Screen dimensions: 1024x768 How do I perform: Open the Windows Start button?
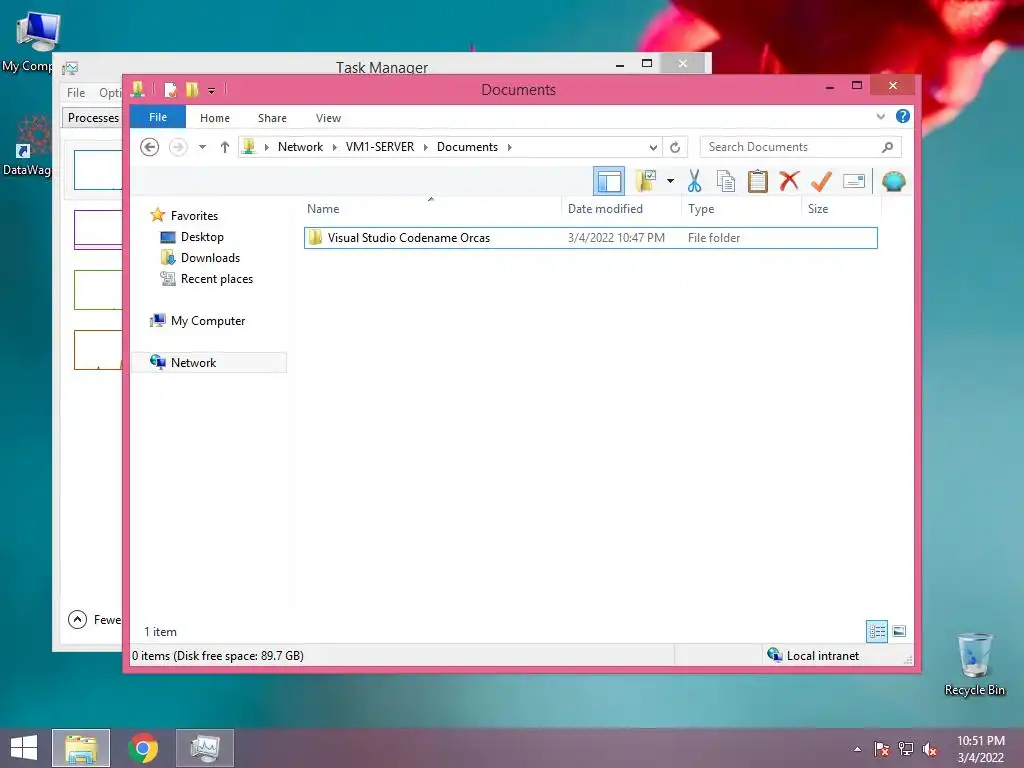pyautogui.click(x=24, y=748)
